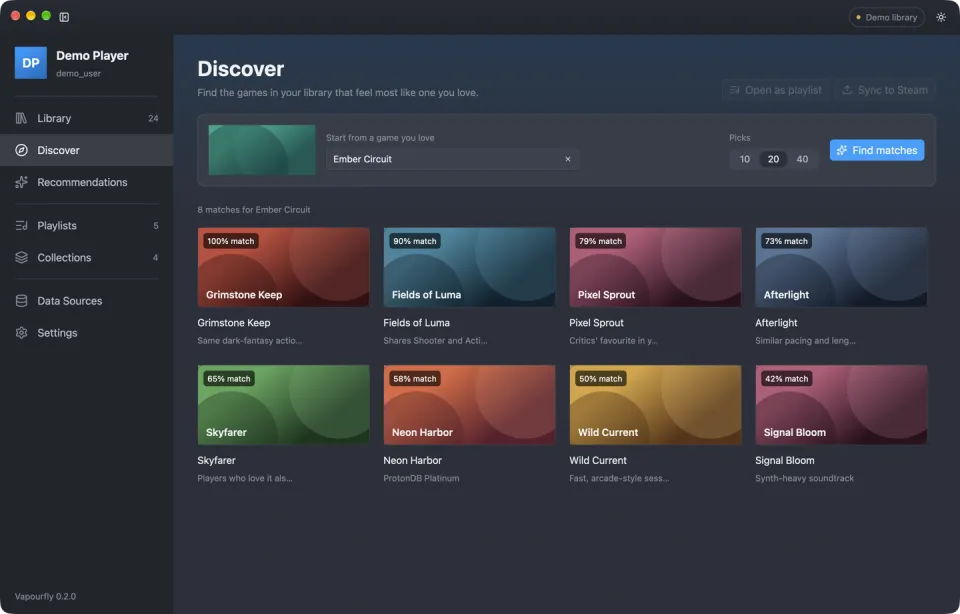Click the Settings gear icon
960x614 pixels.
(21, 332)
